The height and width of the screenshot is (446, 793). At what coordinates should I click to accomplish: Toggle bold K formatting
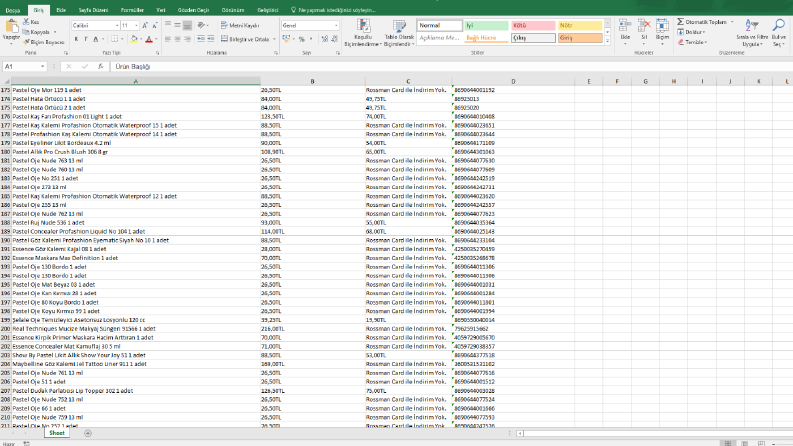tap(76, 39)
